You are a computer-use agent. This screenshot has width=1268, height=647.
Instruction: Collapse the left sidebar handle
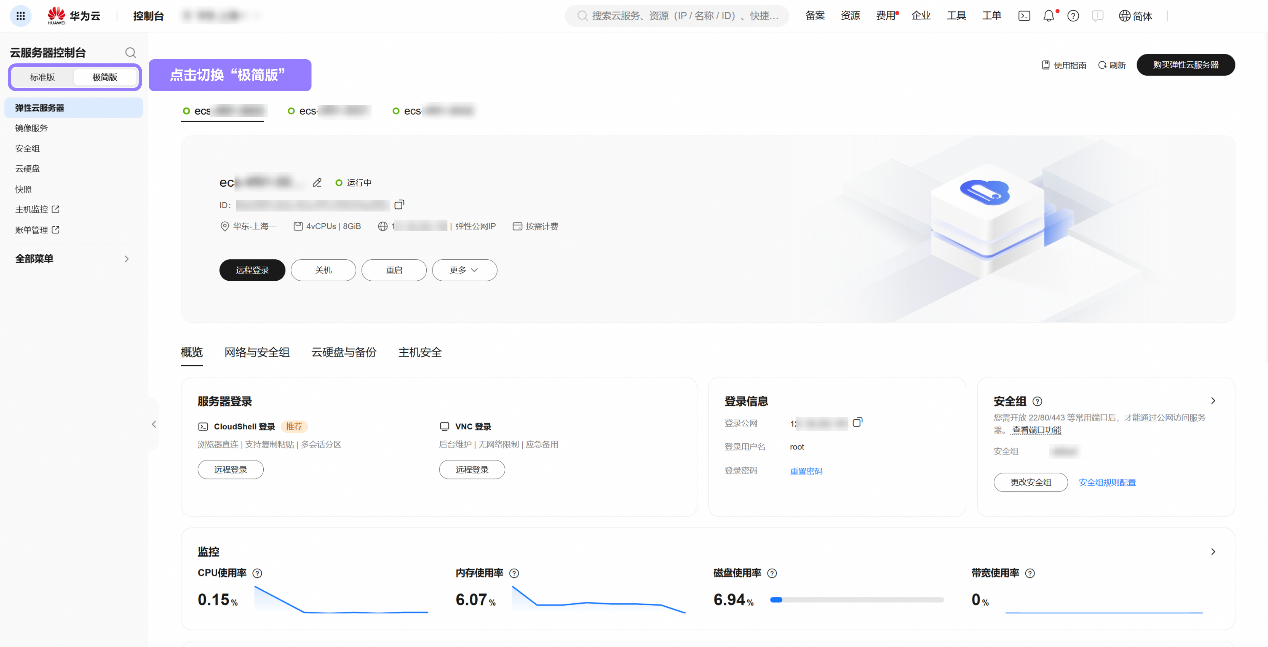click(153, 424)
